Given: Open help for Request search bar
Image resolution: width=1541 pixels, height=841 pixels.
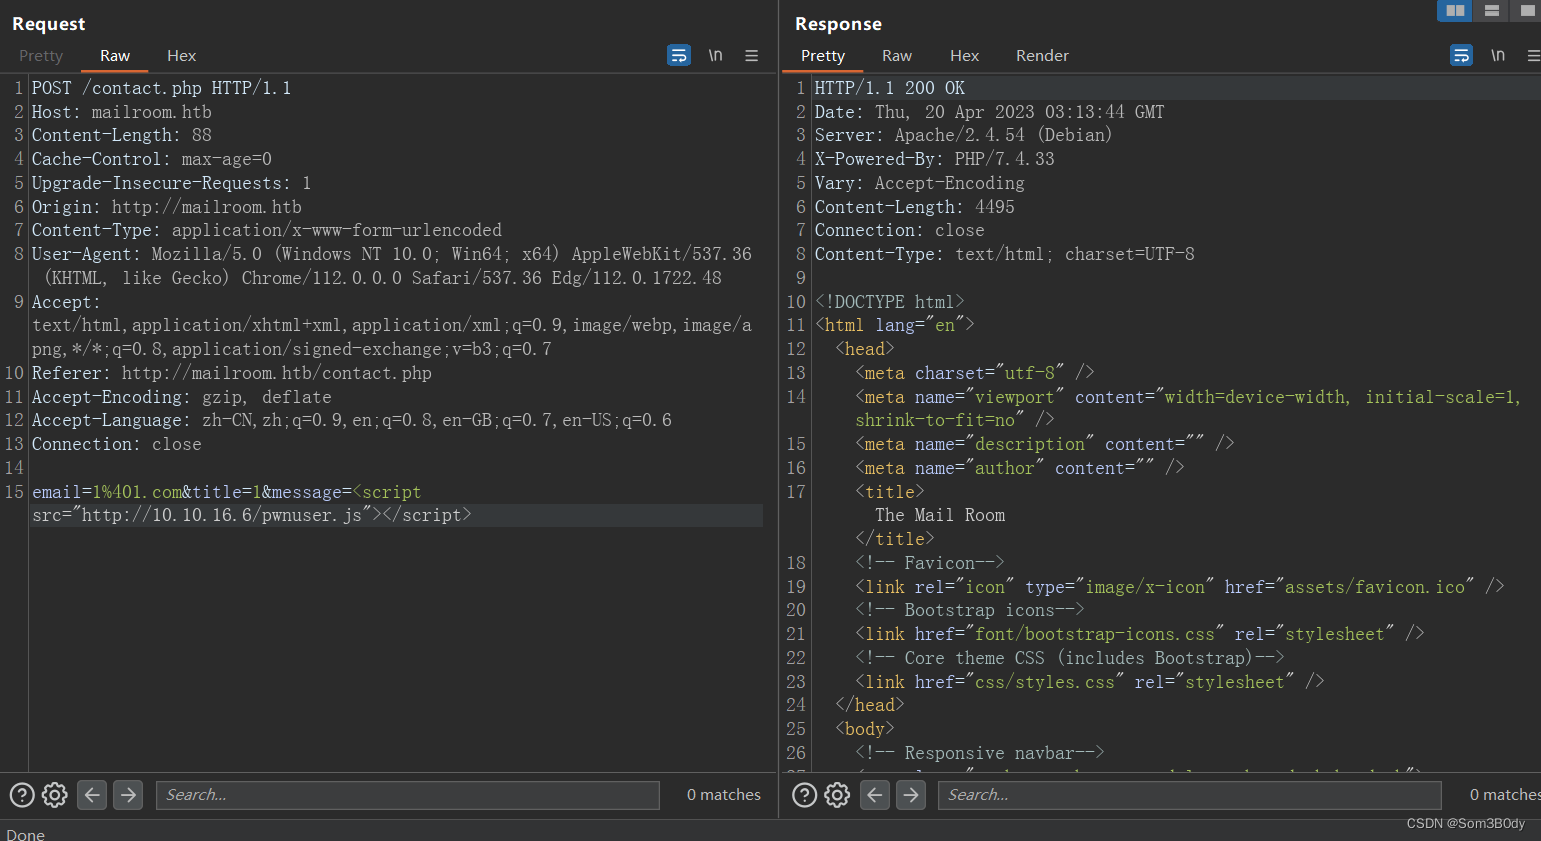Looking at the screenshot, I should pos(22,795).
